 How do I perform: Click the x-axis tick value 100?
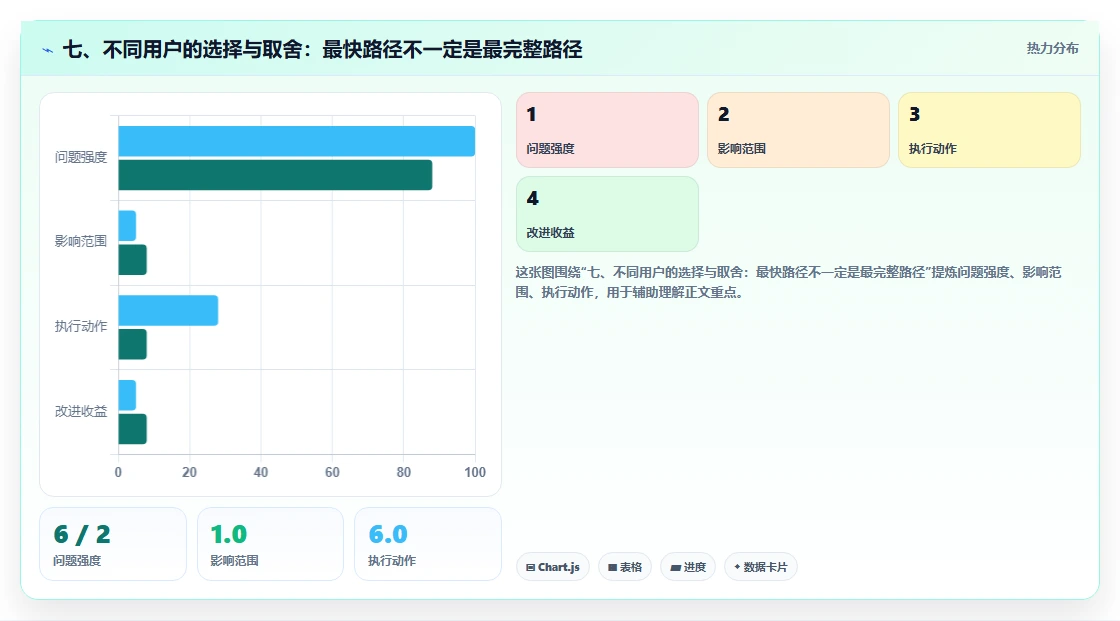pos(475,472)
